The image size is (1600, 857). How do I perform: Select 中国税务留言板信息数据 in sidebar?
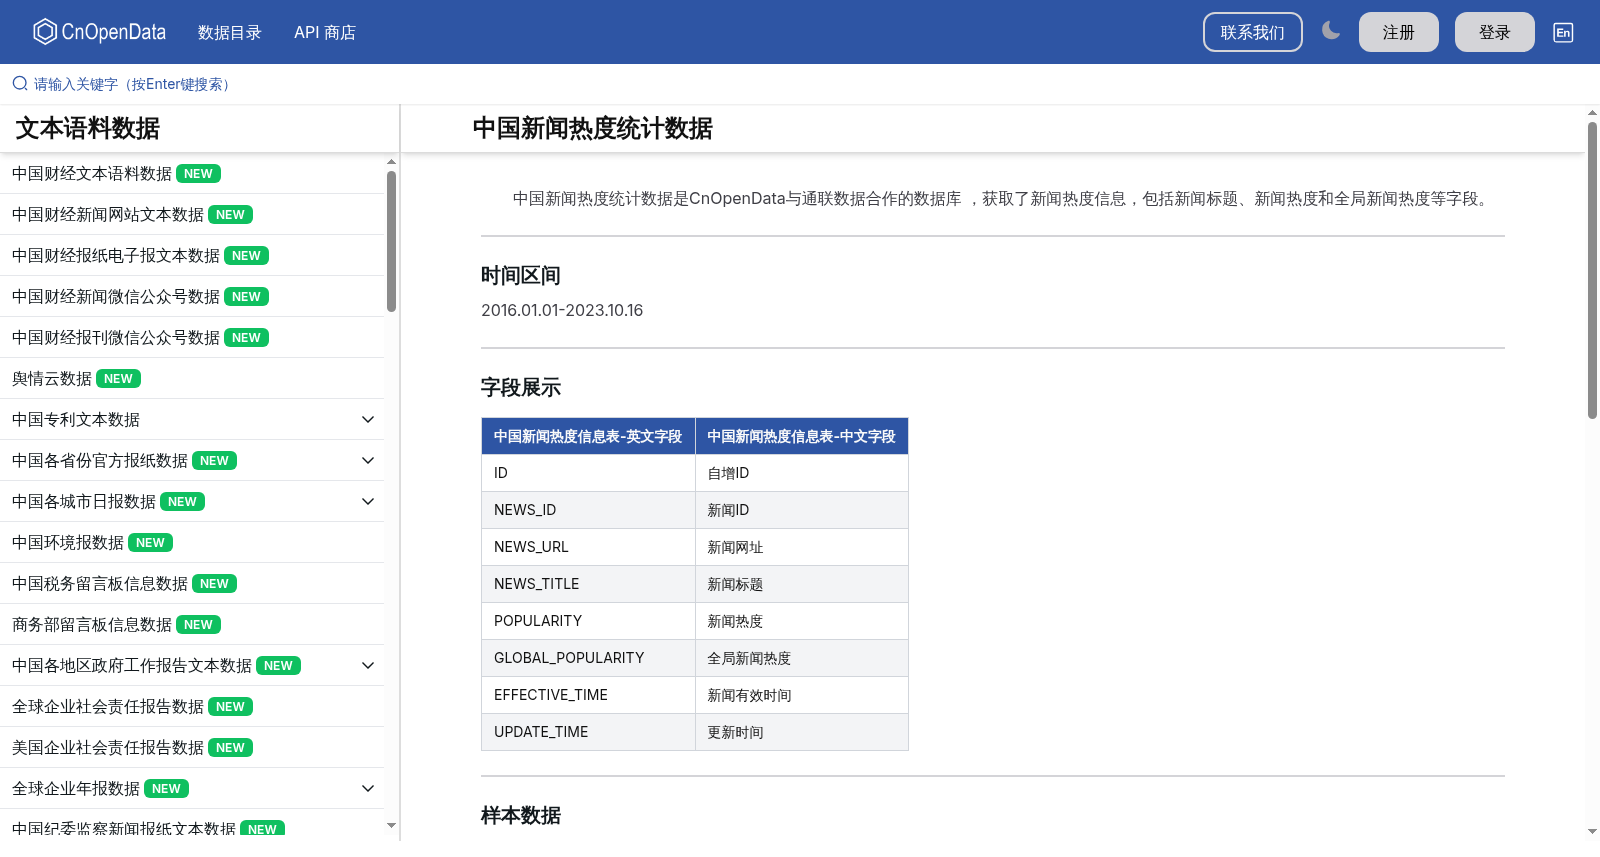(x=100, y=584)
